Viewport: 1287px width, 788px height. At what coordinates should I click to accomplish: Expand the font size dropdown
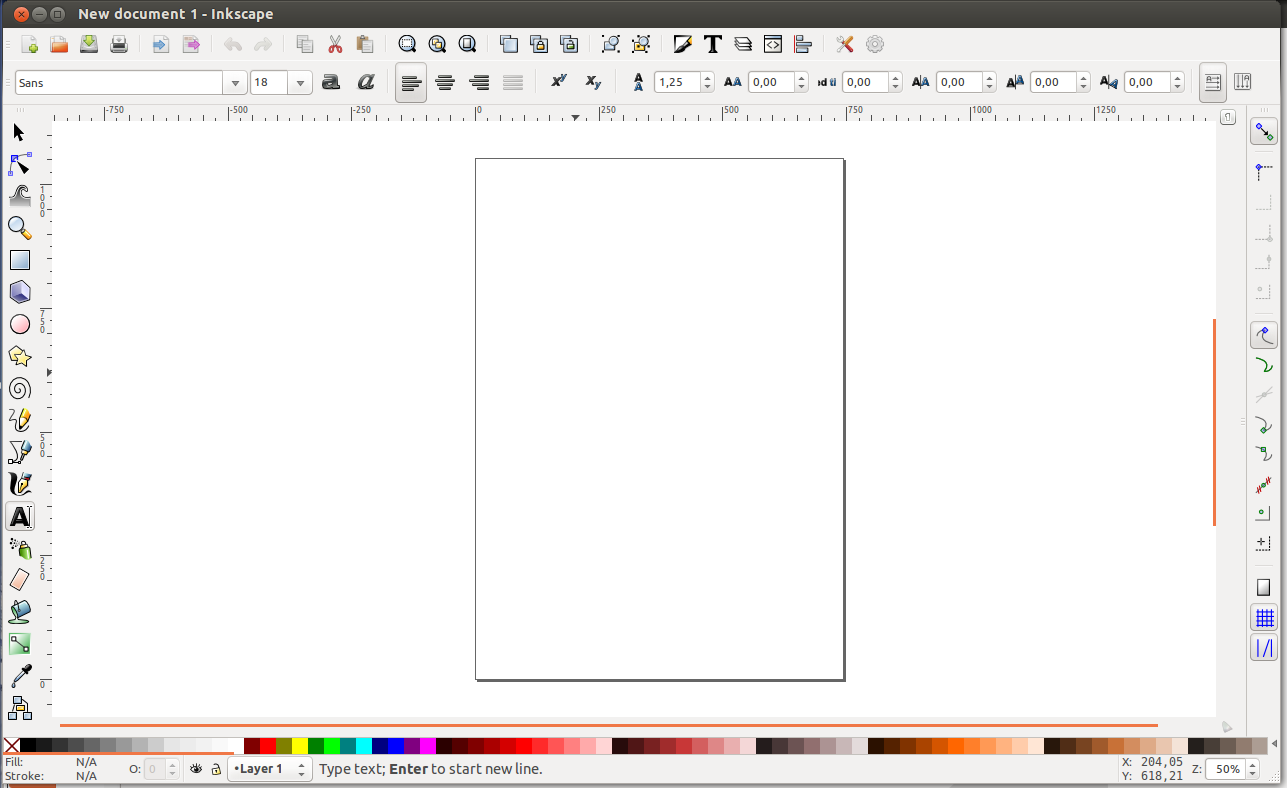tap(300, 83)
